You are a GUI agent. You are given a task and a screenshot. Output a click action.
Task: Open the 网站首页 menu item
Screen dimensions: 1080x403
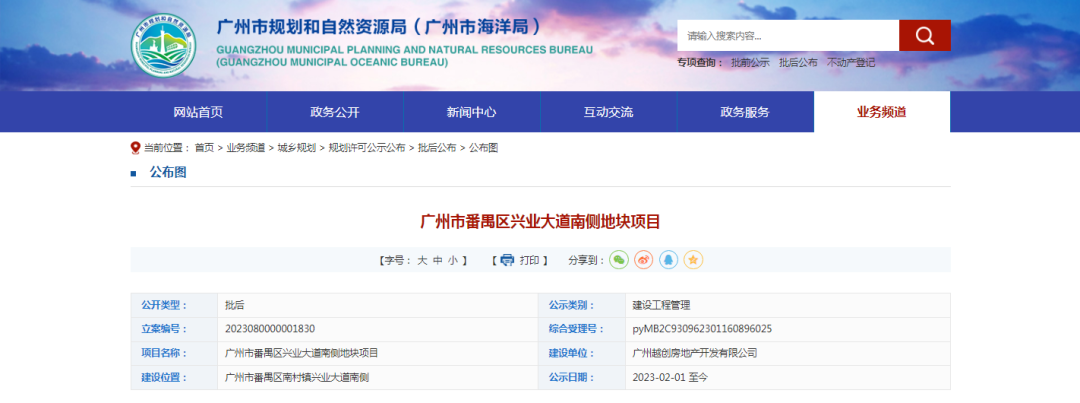pos(198,112)
